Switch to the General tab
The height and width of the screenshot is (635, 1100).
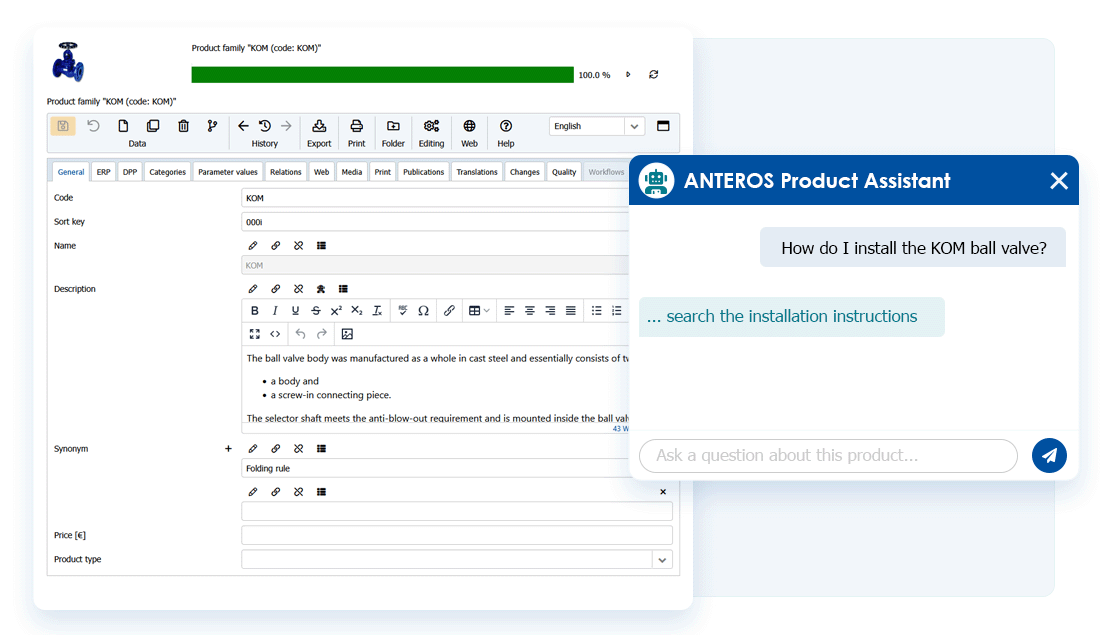click(x=71, y=172)
